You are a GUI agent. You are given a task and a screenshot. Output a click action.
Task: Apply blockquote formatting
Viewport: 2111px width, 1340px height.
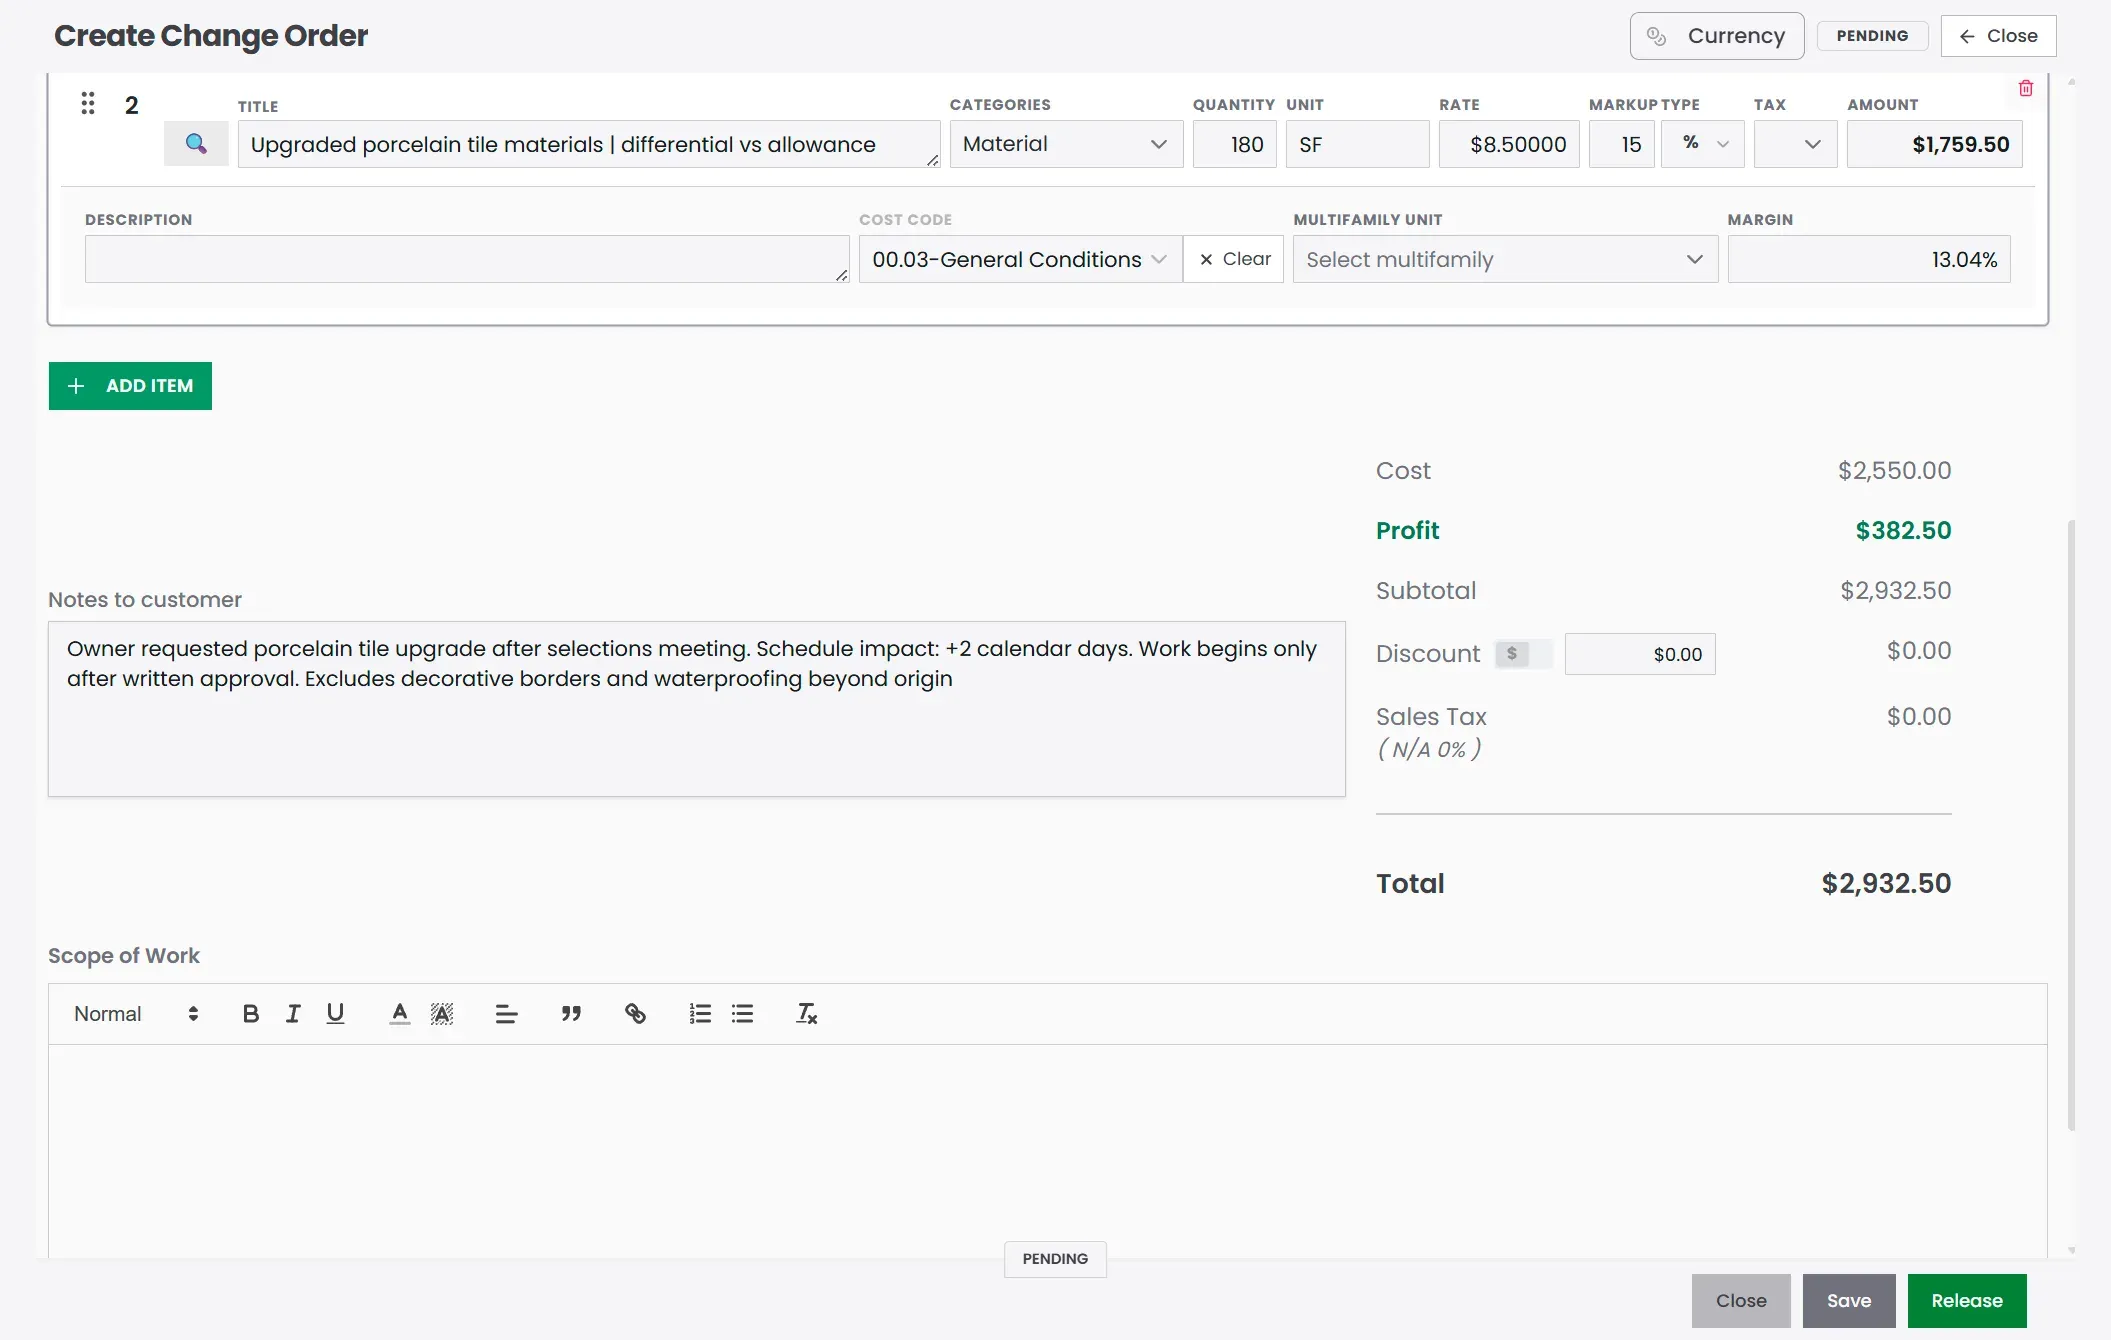click(571, 1014)
